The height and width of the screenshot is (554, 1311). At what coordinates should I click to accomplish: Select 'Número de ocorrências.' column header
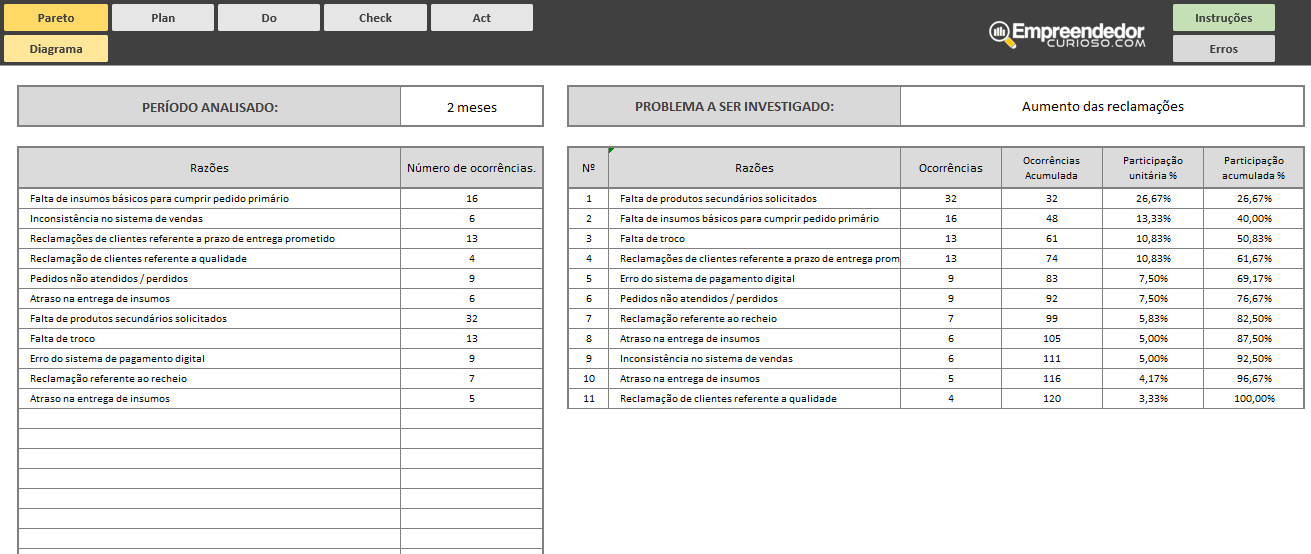[x=472, y=168]
